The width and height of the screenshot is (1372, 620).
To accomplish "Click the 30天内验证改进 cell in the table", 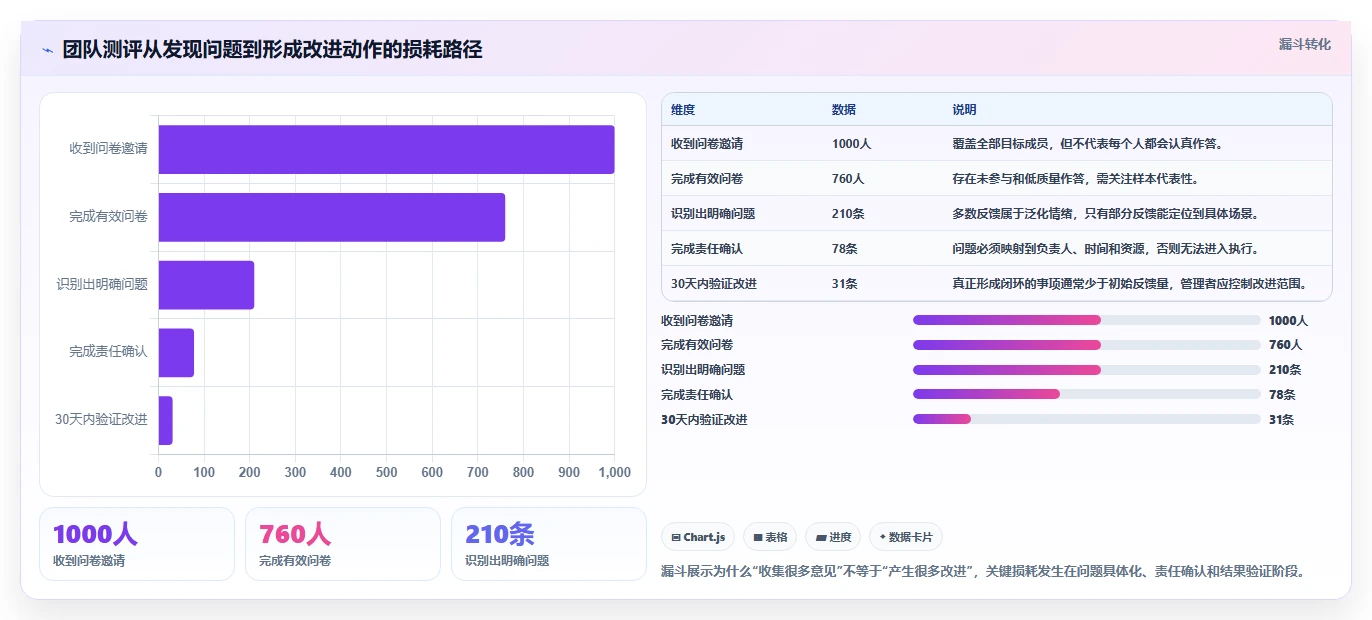I will click(x=714, y=284).
